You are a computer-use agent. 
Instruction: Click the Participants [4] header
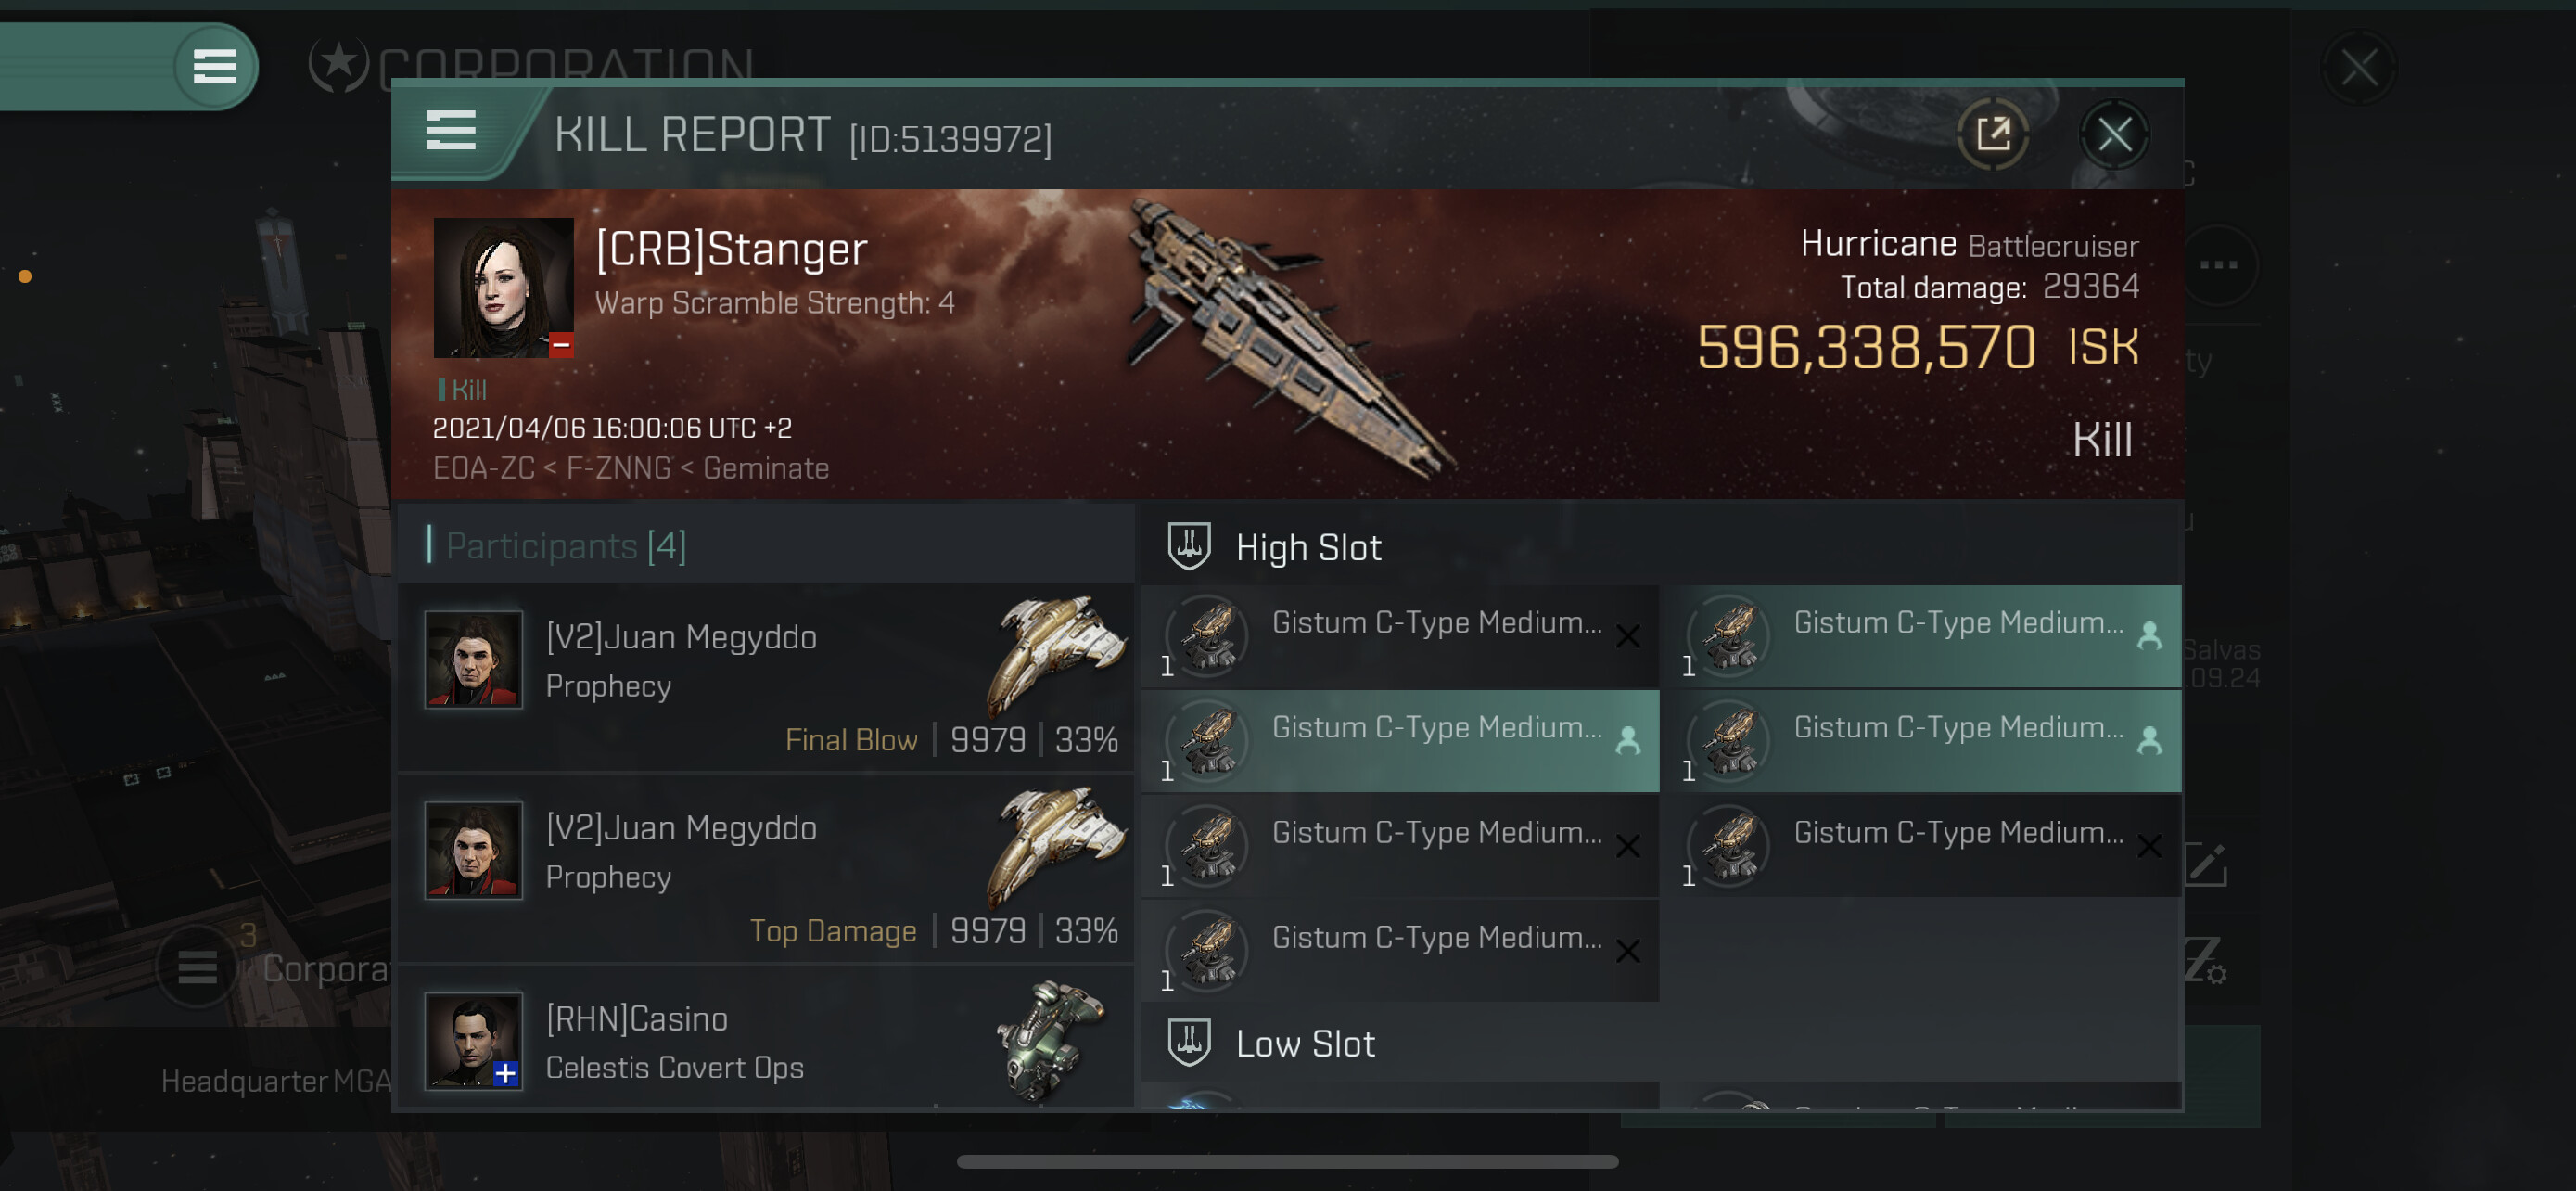(566, 546)
